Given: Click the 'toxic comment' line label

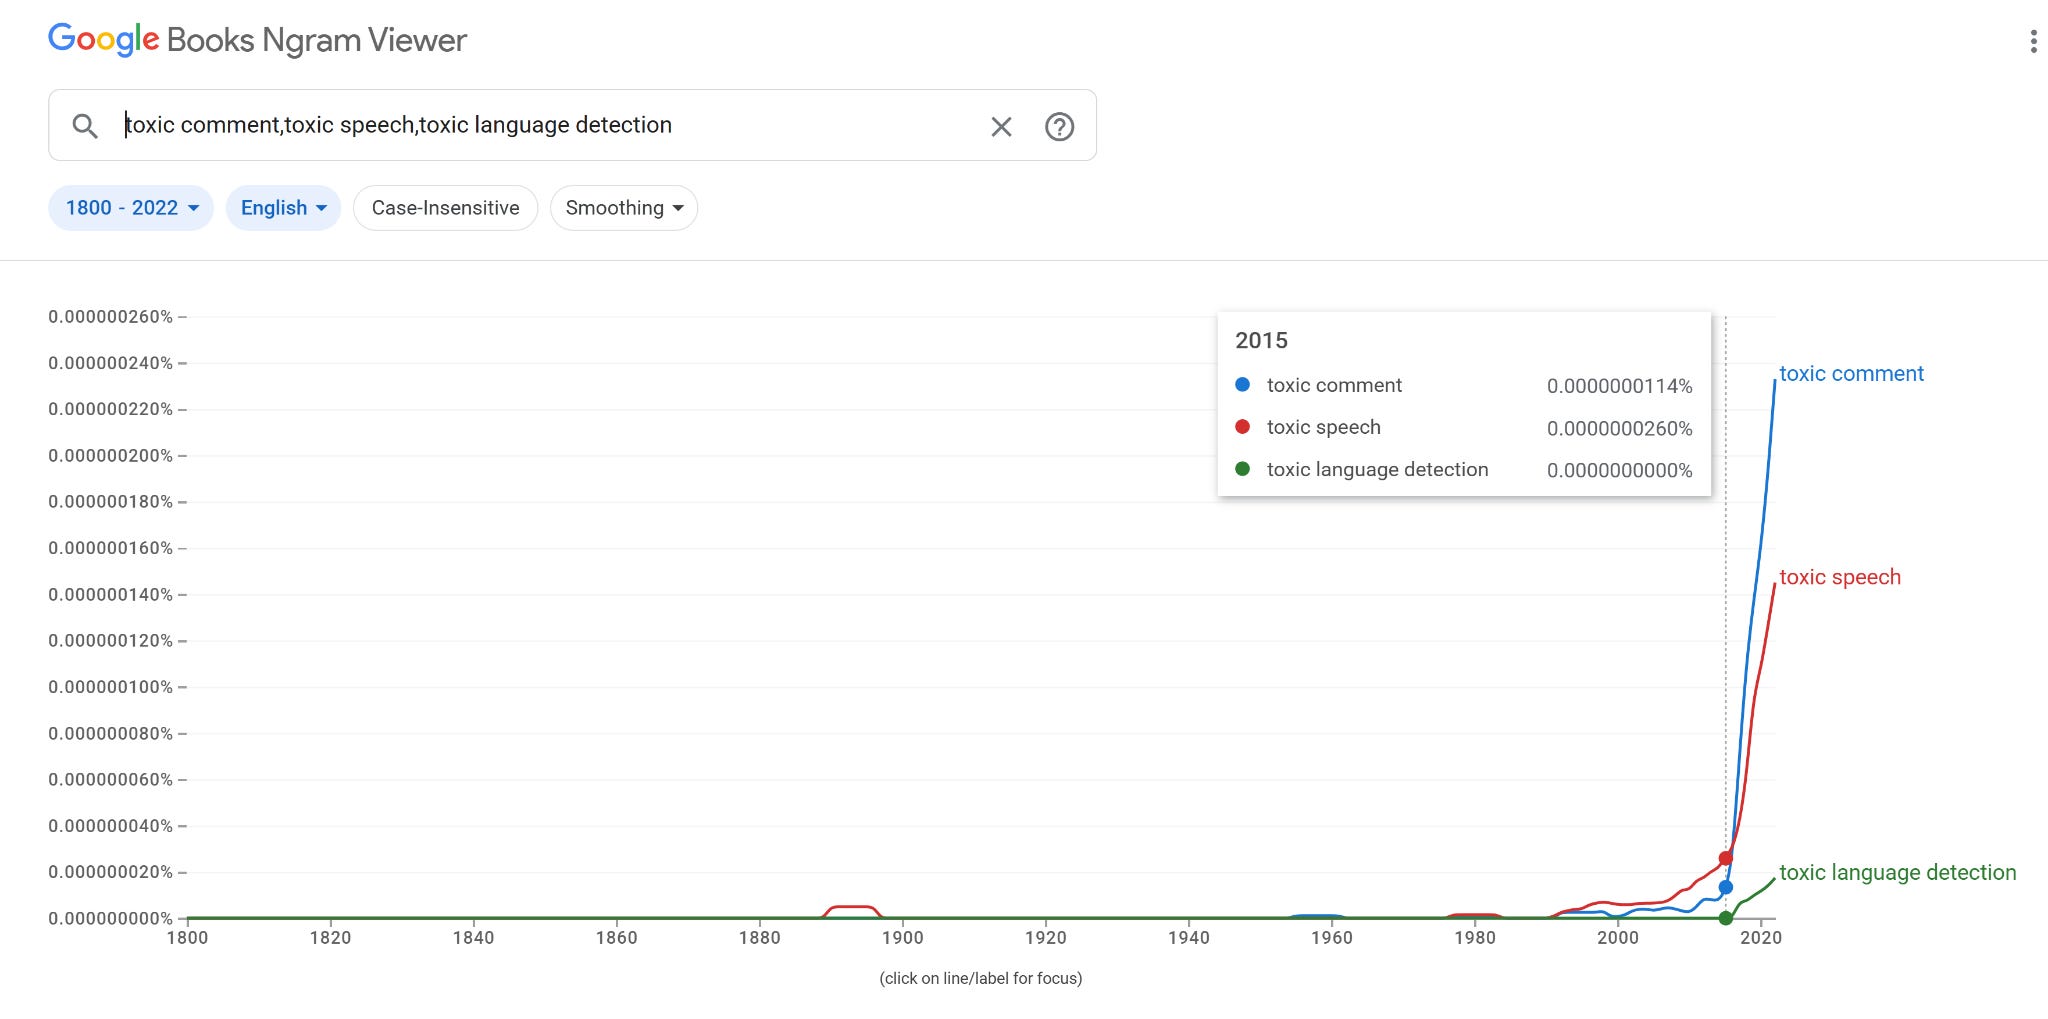Looking at the screenshot, I should pyautogui.click(x=1851, y=374).
